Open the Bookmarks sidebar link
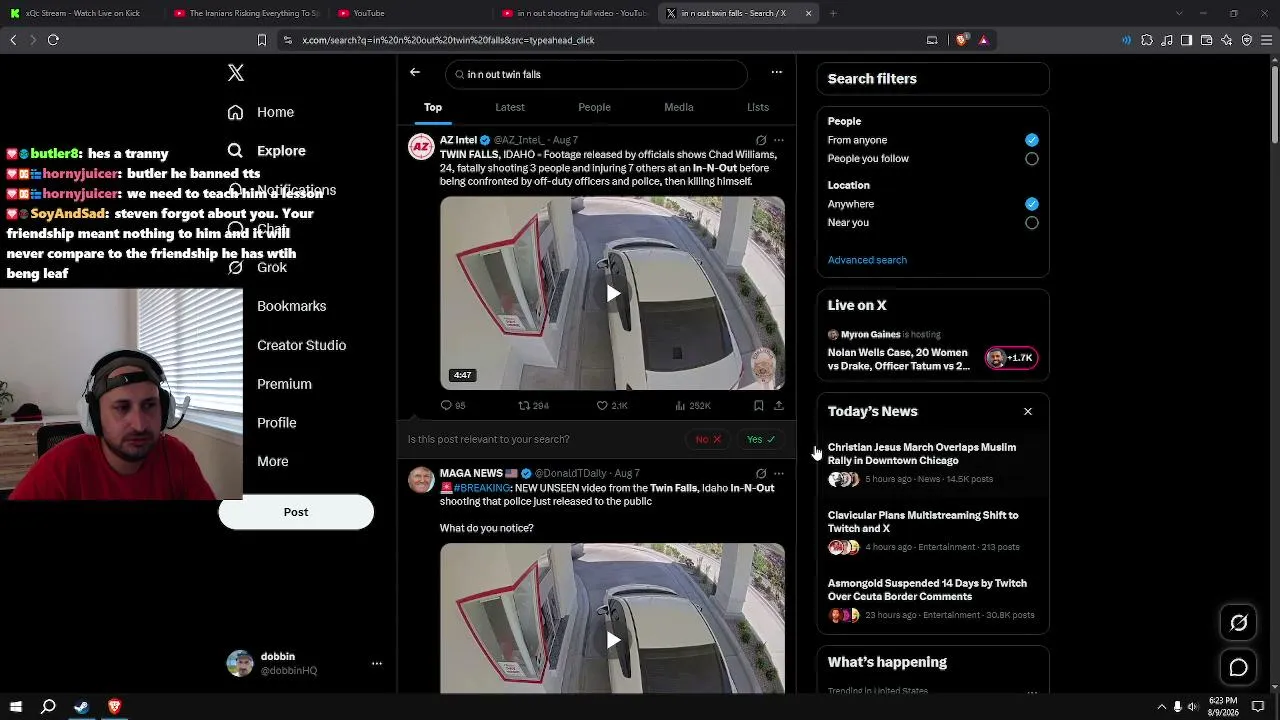1280x720 pixels. click(291, 306)
